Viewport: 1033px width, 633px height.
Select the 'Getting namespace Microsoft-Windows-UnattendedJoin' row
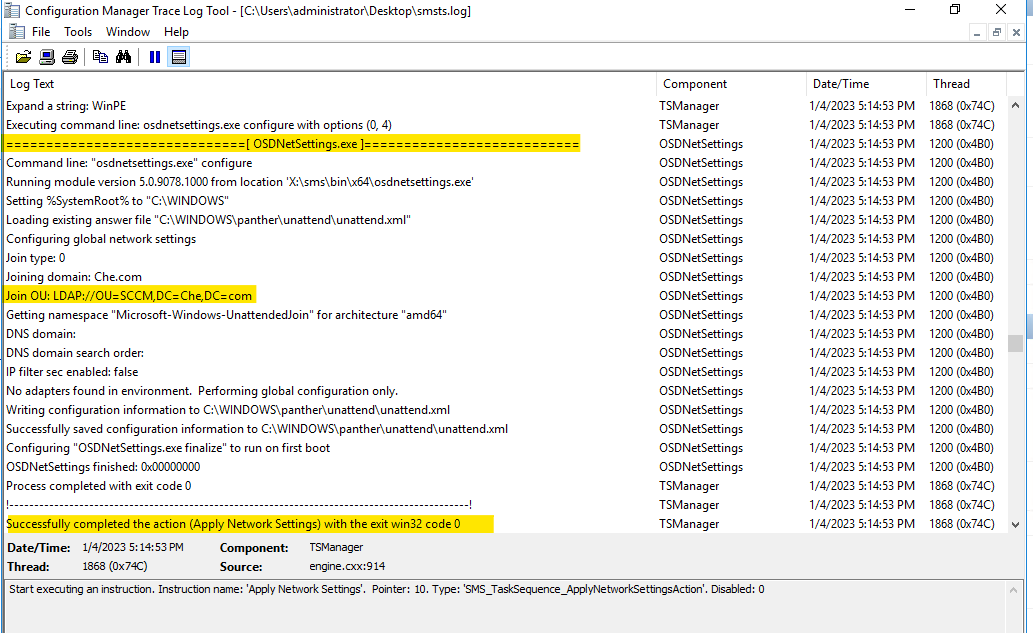pos(505,315)
